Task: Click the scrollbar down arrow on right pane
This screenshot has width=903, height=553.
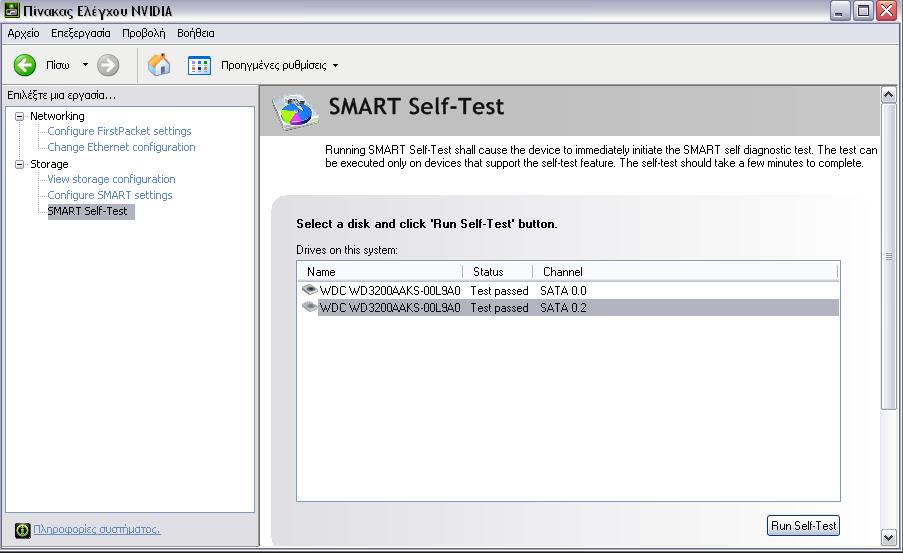Action: (889, 538)
